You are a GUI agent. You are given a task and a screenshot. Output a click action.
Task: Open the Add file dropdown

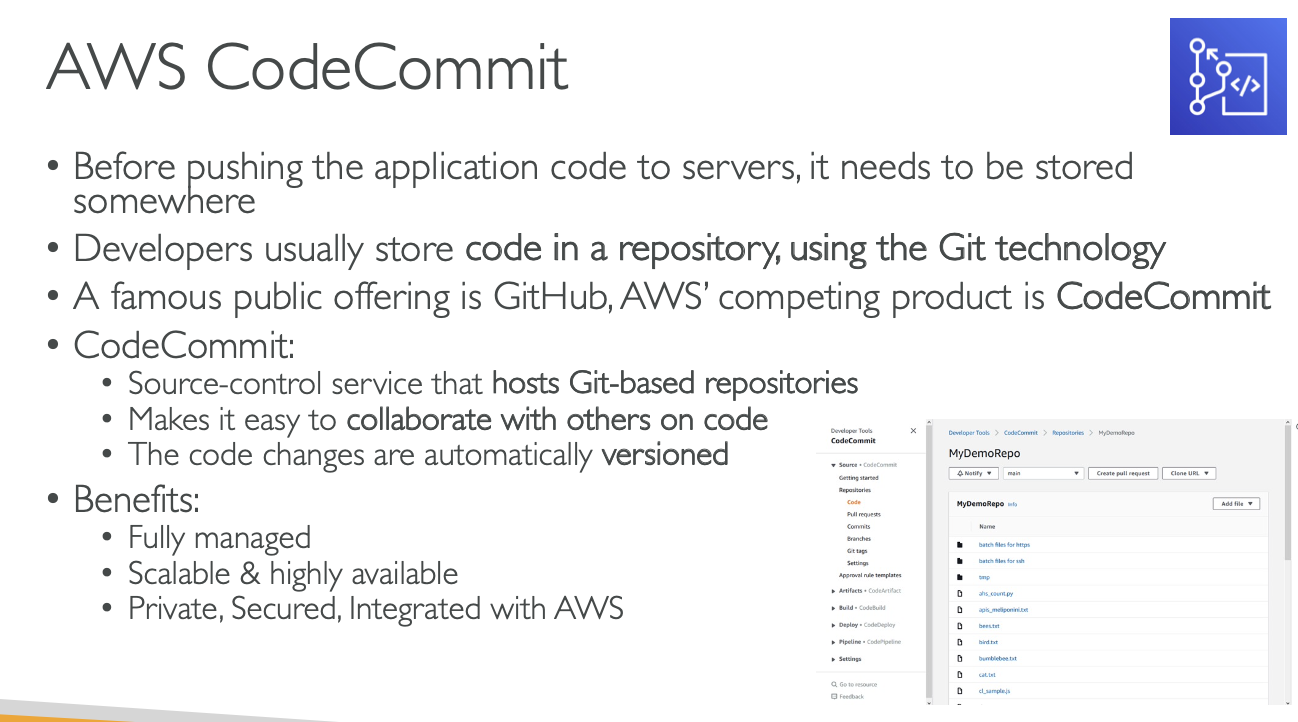[1236, 504]
